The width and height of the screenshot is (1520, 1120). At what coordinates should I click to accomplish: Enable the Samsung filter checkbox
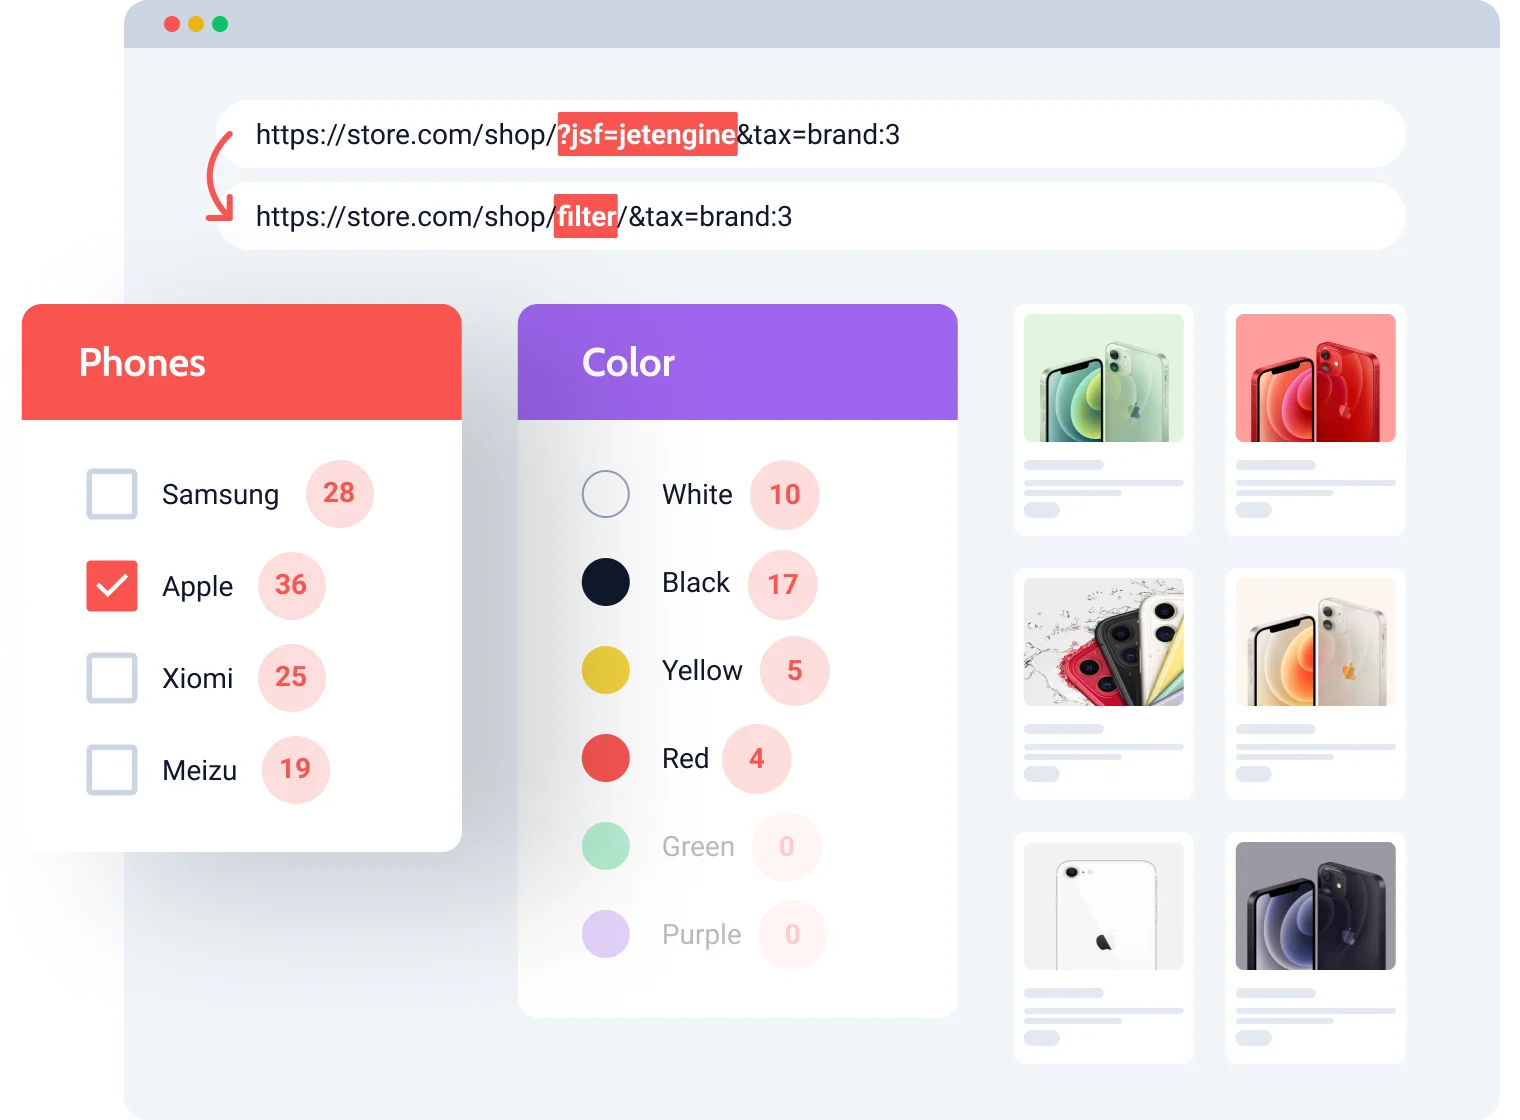pos(111,494)
